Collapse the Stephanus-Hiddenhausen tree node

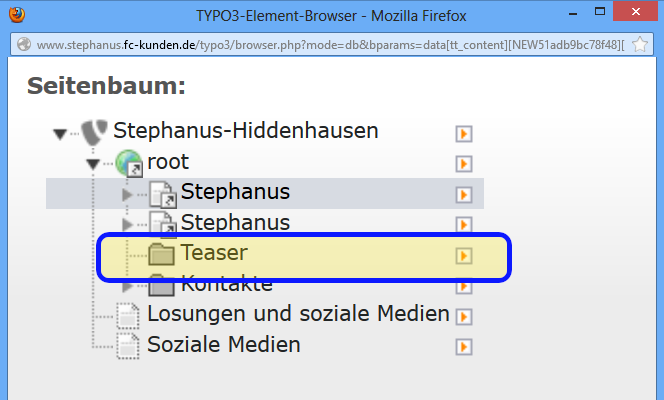(60, 134)
